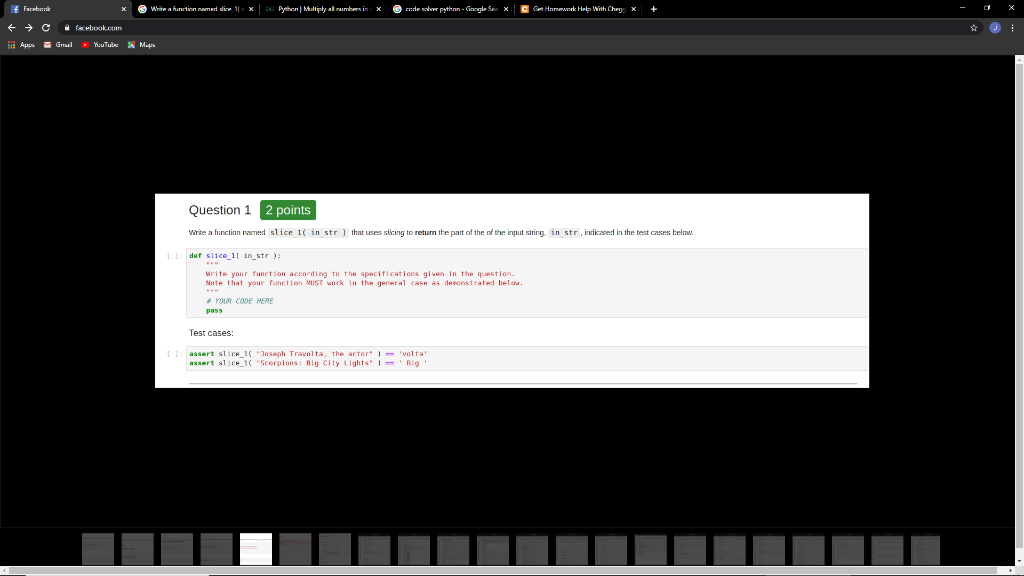Viewport: 1024px width, 576px height.
Task: Reload the page with the refresh icon
Action: click(x=46, y=27)
